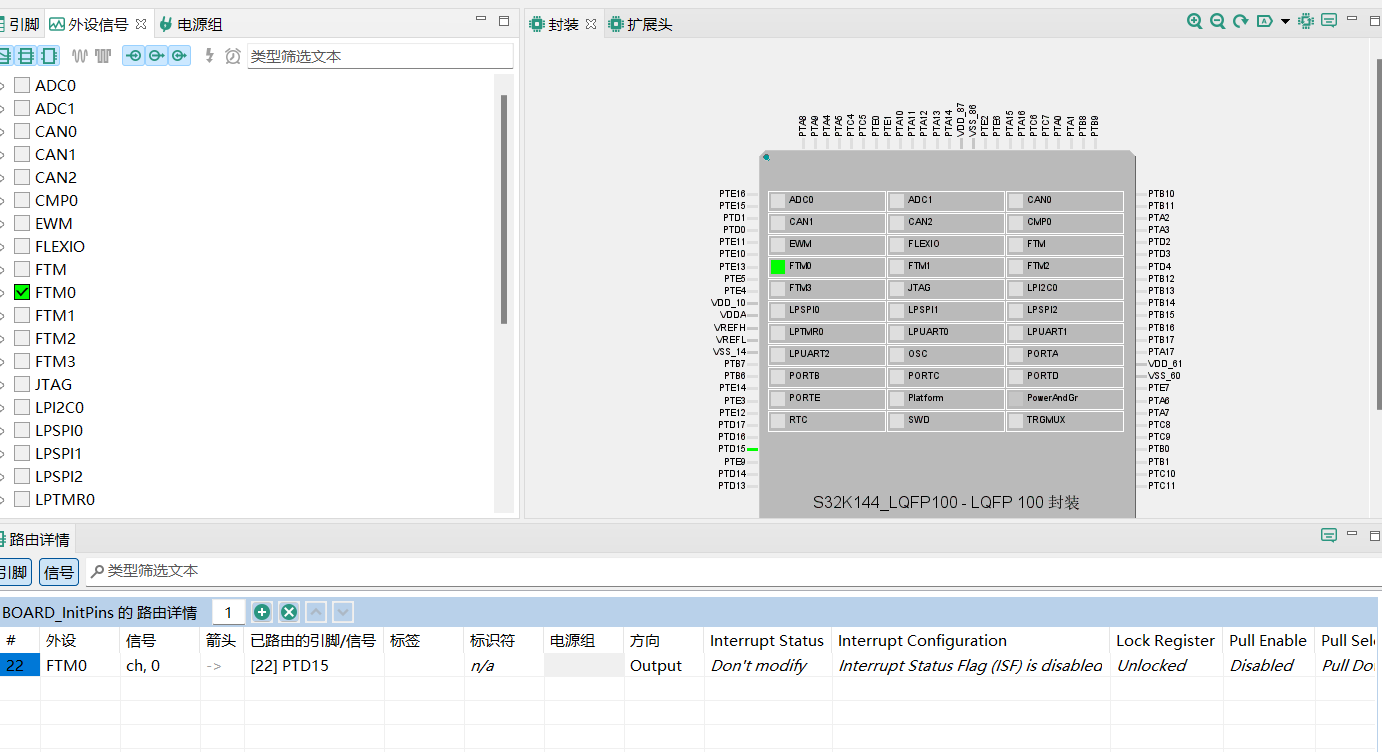The image size is (1382, 752).
Task: Toggle the first routed-signal arrow filter
Action: tap(133, 56)
